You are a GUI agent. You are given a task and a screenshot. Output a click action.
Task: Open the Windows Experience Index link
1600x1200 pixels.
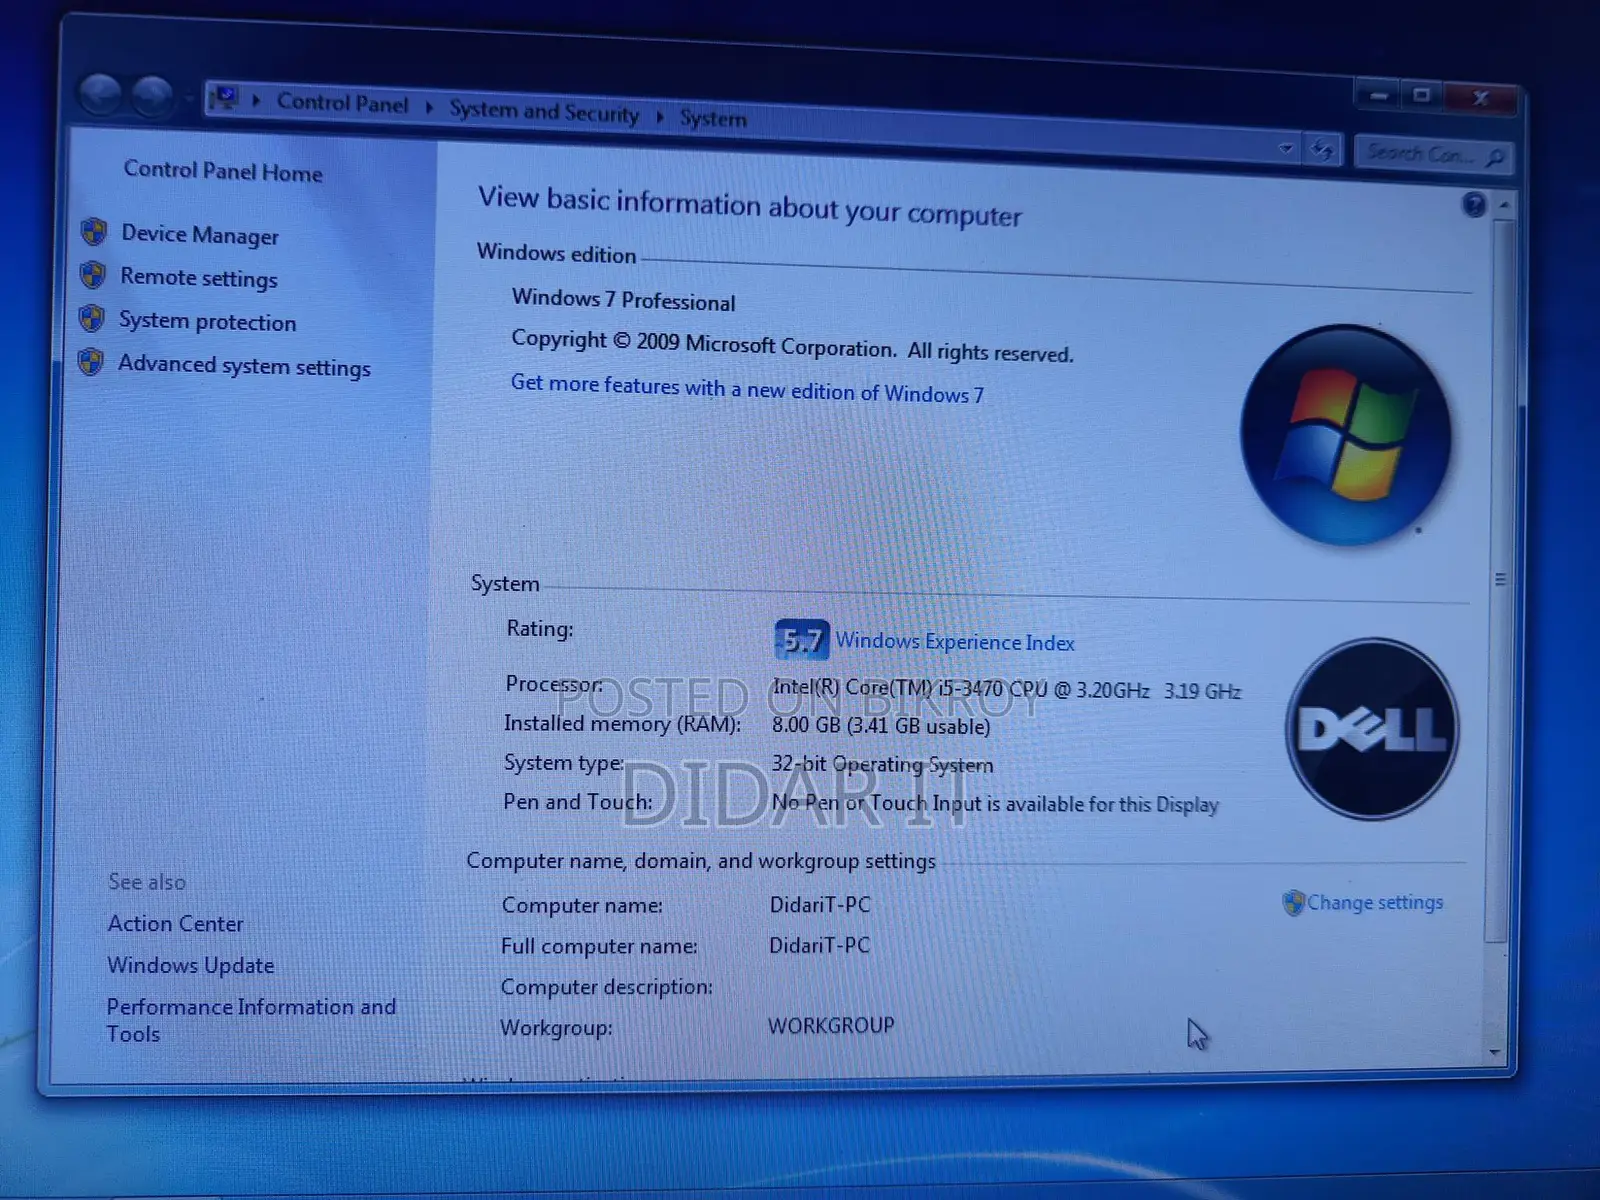point(955,642)
